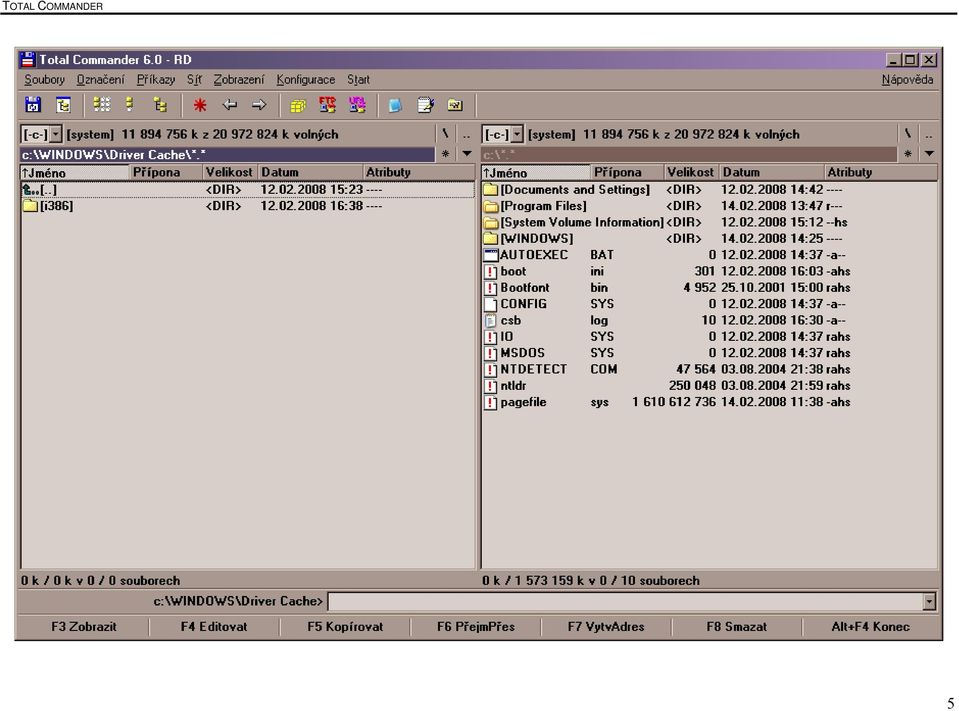Select the [System Volume Information] row

tap(709, 223)
